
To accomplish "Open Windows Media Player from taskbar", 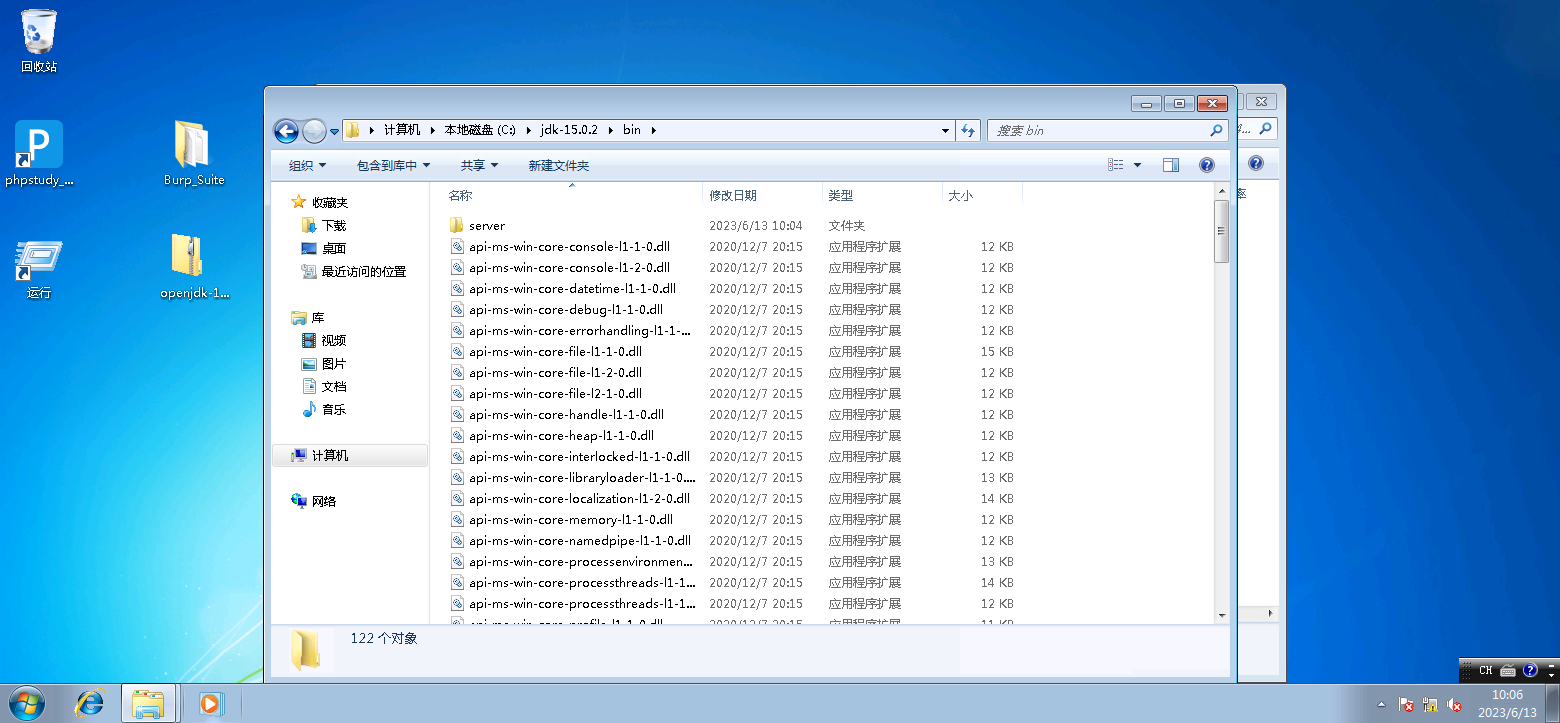I will click(209, 703).
